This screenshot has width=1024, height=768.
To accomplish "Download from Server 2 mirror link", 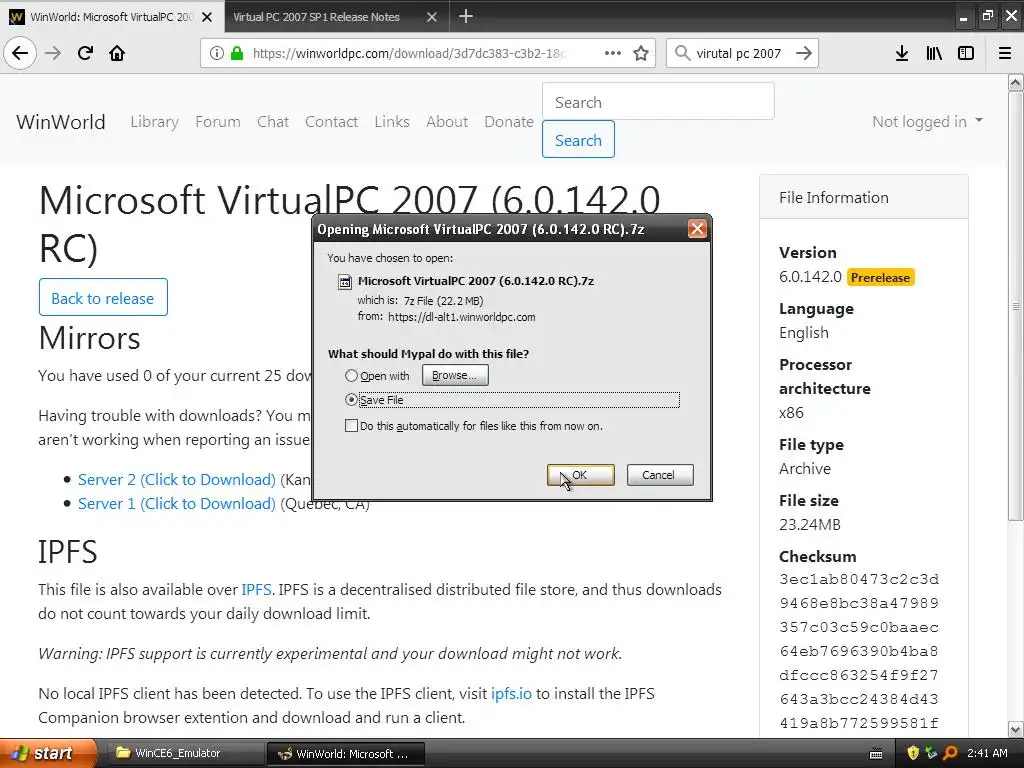I will point(176,479).
